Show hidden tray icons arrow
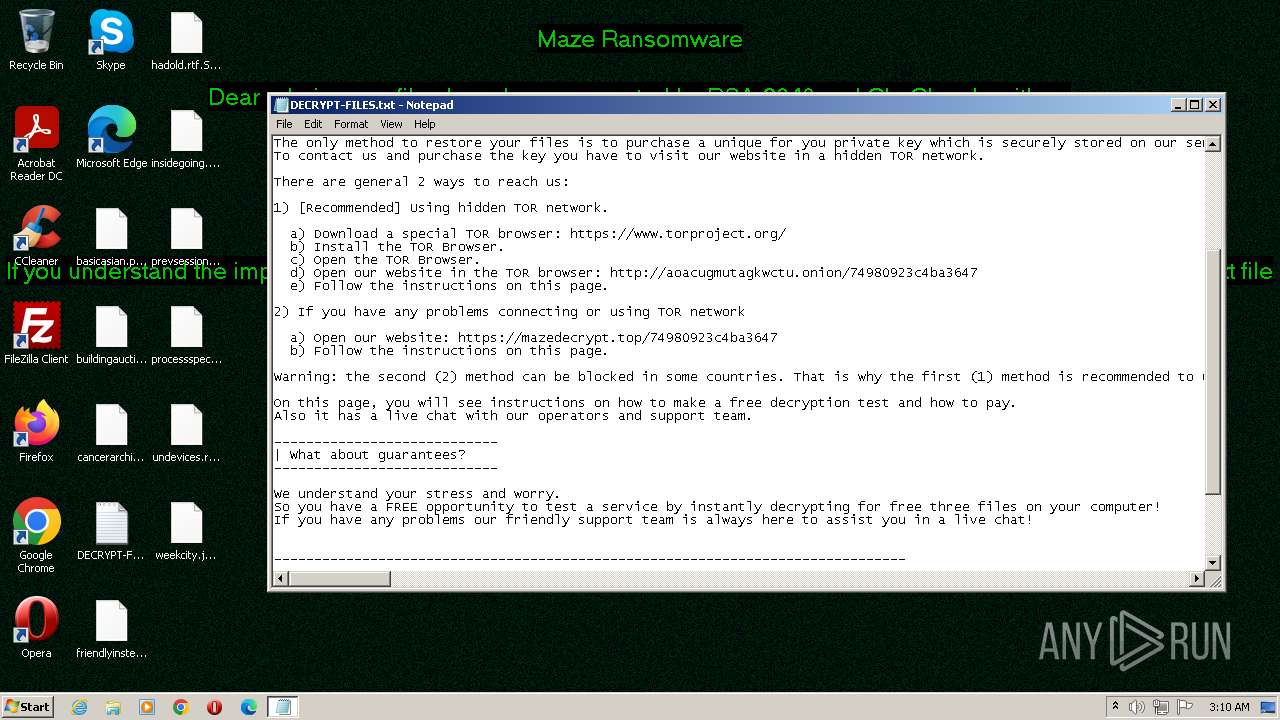Image resolution: width=1280 pixels, height=720 pixels. click(1116, 707)
